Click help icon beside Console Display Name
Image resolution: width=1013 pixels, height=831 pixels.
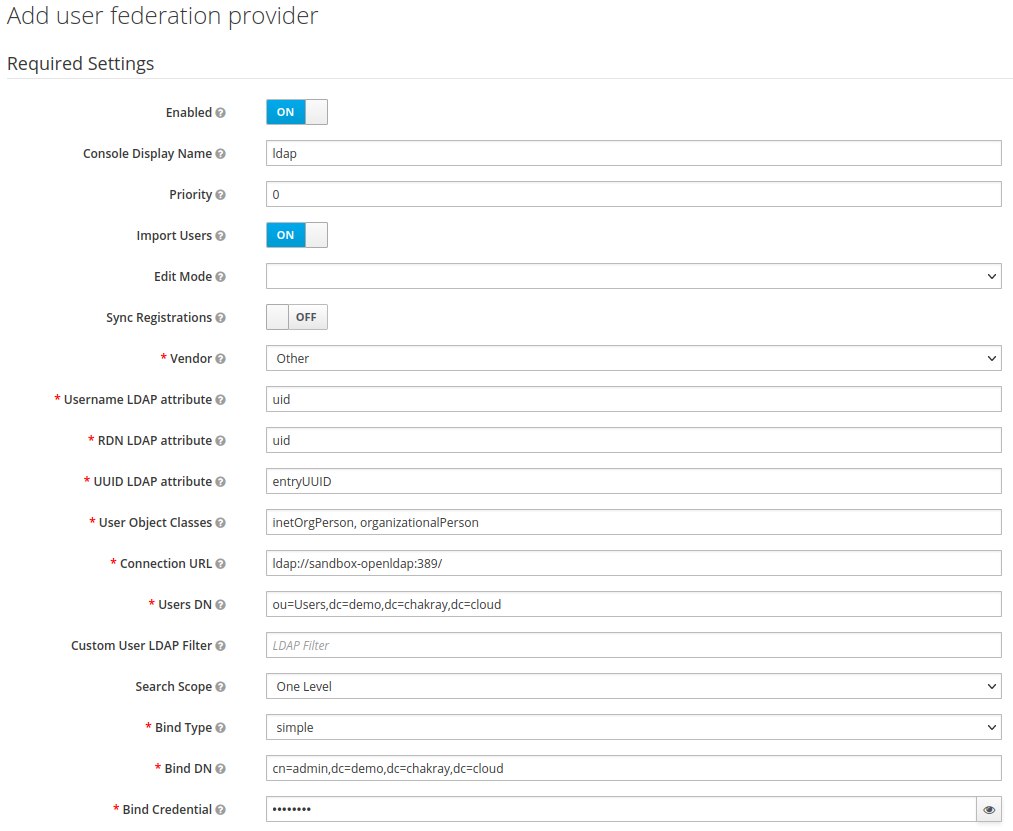[x=220, y=154]
